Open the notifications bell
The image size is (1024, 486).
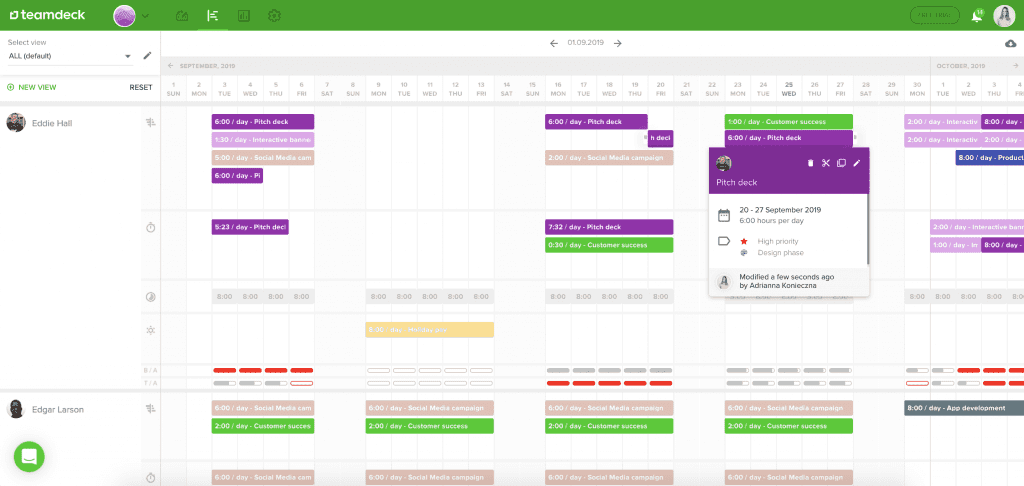pos(977,16)
